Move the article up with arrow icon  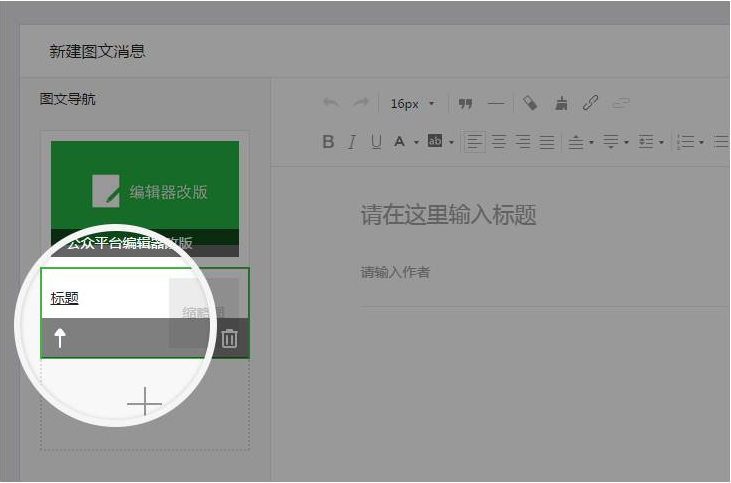[x=60, y=338]
